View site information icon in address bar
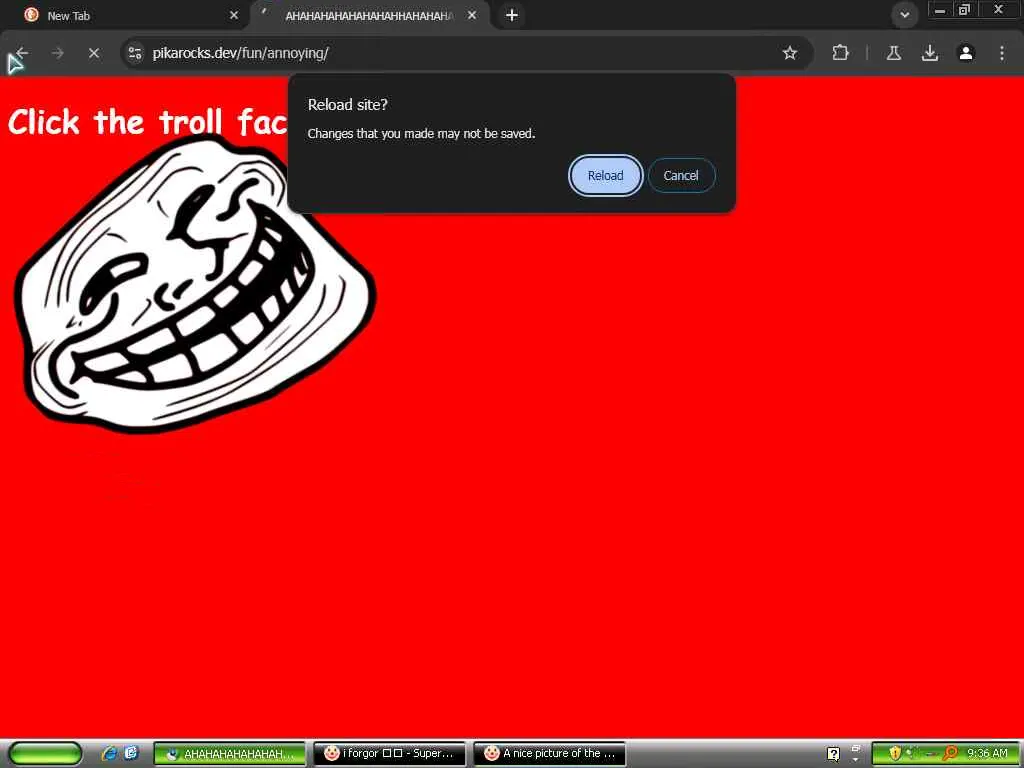The width and height of the screenshot is (1024, 768). (x=135, y=53)
